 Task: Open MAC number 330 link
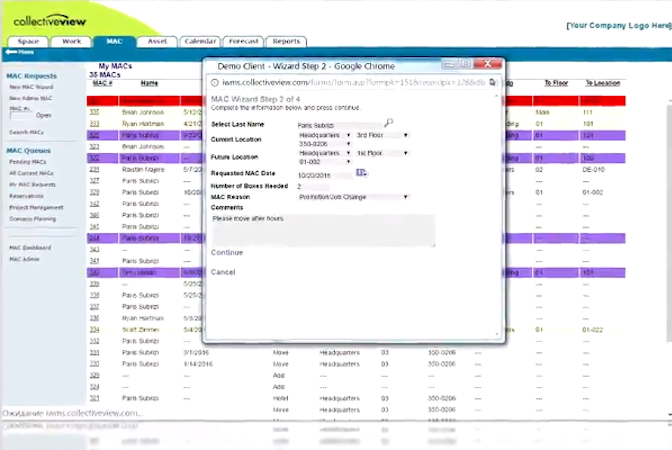[x=94, y=364]
